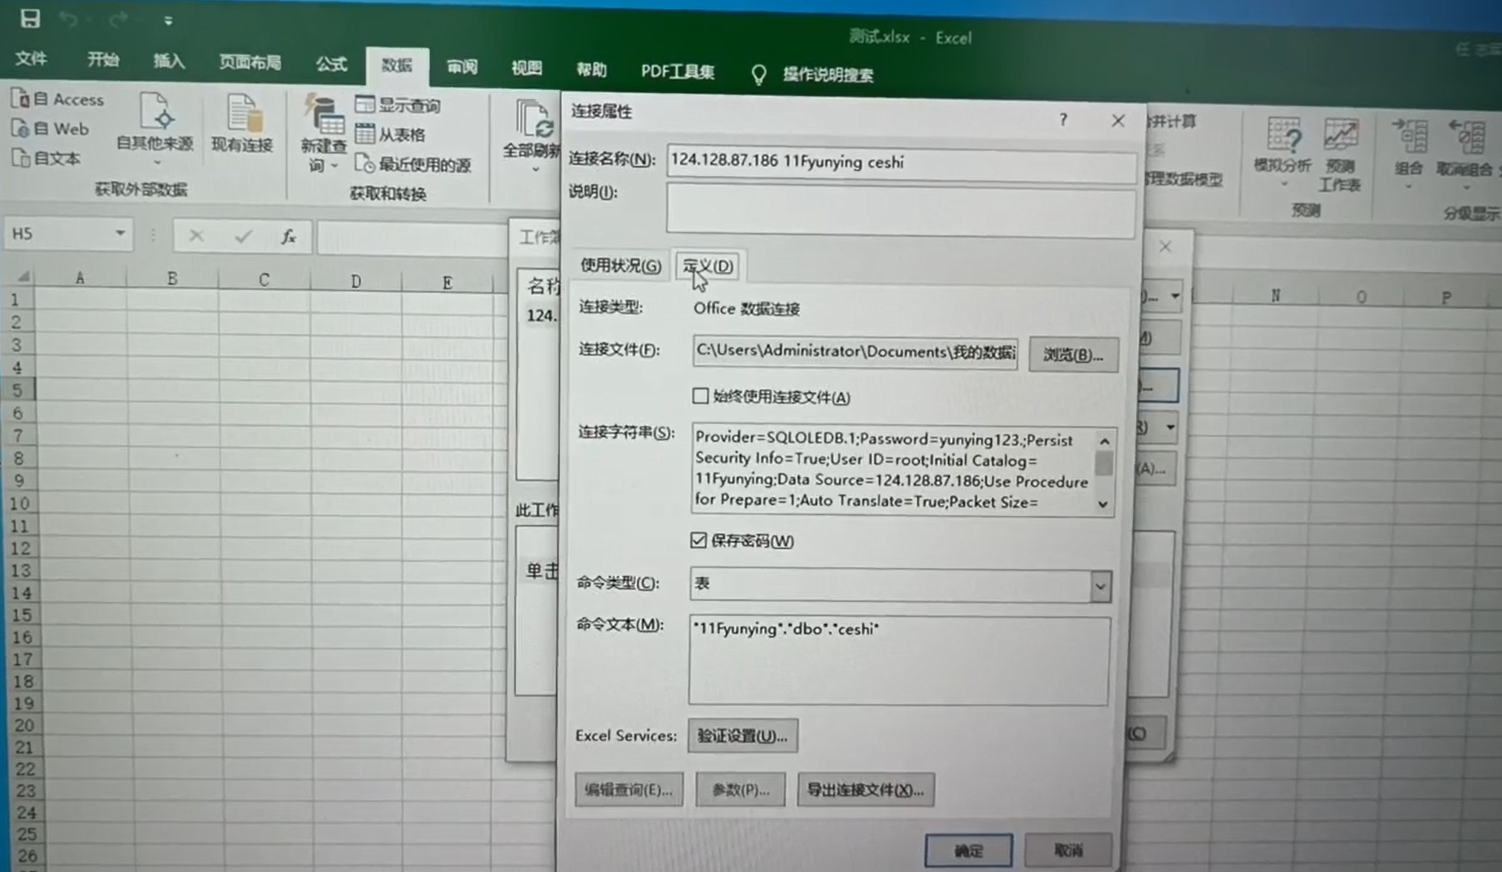1502x872 pixels.
Task: Click the Save icon in quick access toolbar
Action: (x=30, y=18)
